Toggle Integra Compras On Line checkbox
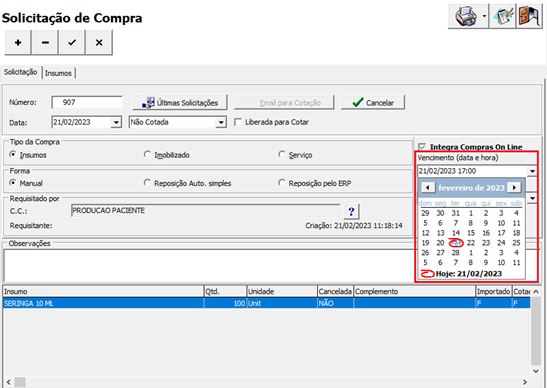 coord(422,147)
